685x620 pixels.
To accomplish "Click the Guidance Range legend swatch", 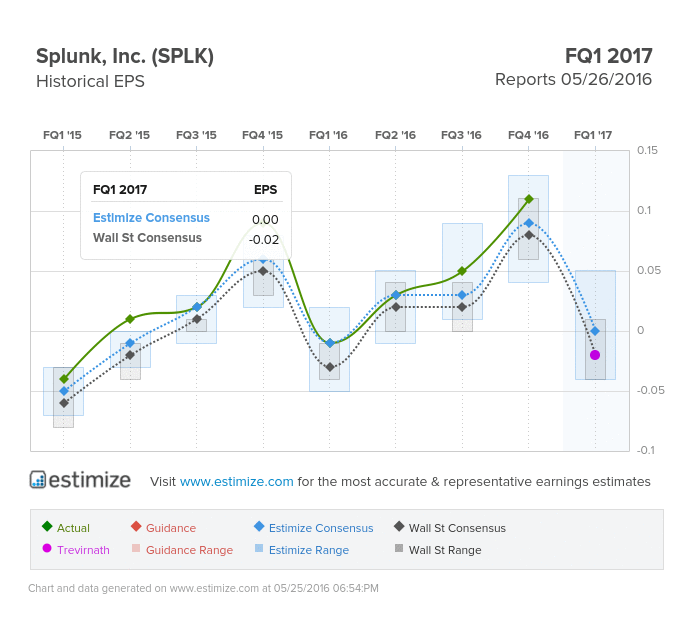I will (136, 548).
